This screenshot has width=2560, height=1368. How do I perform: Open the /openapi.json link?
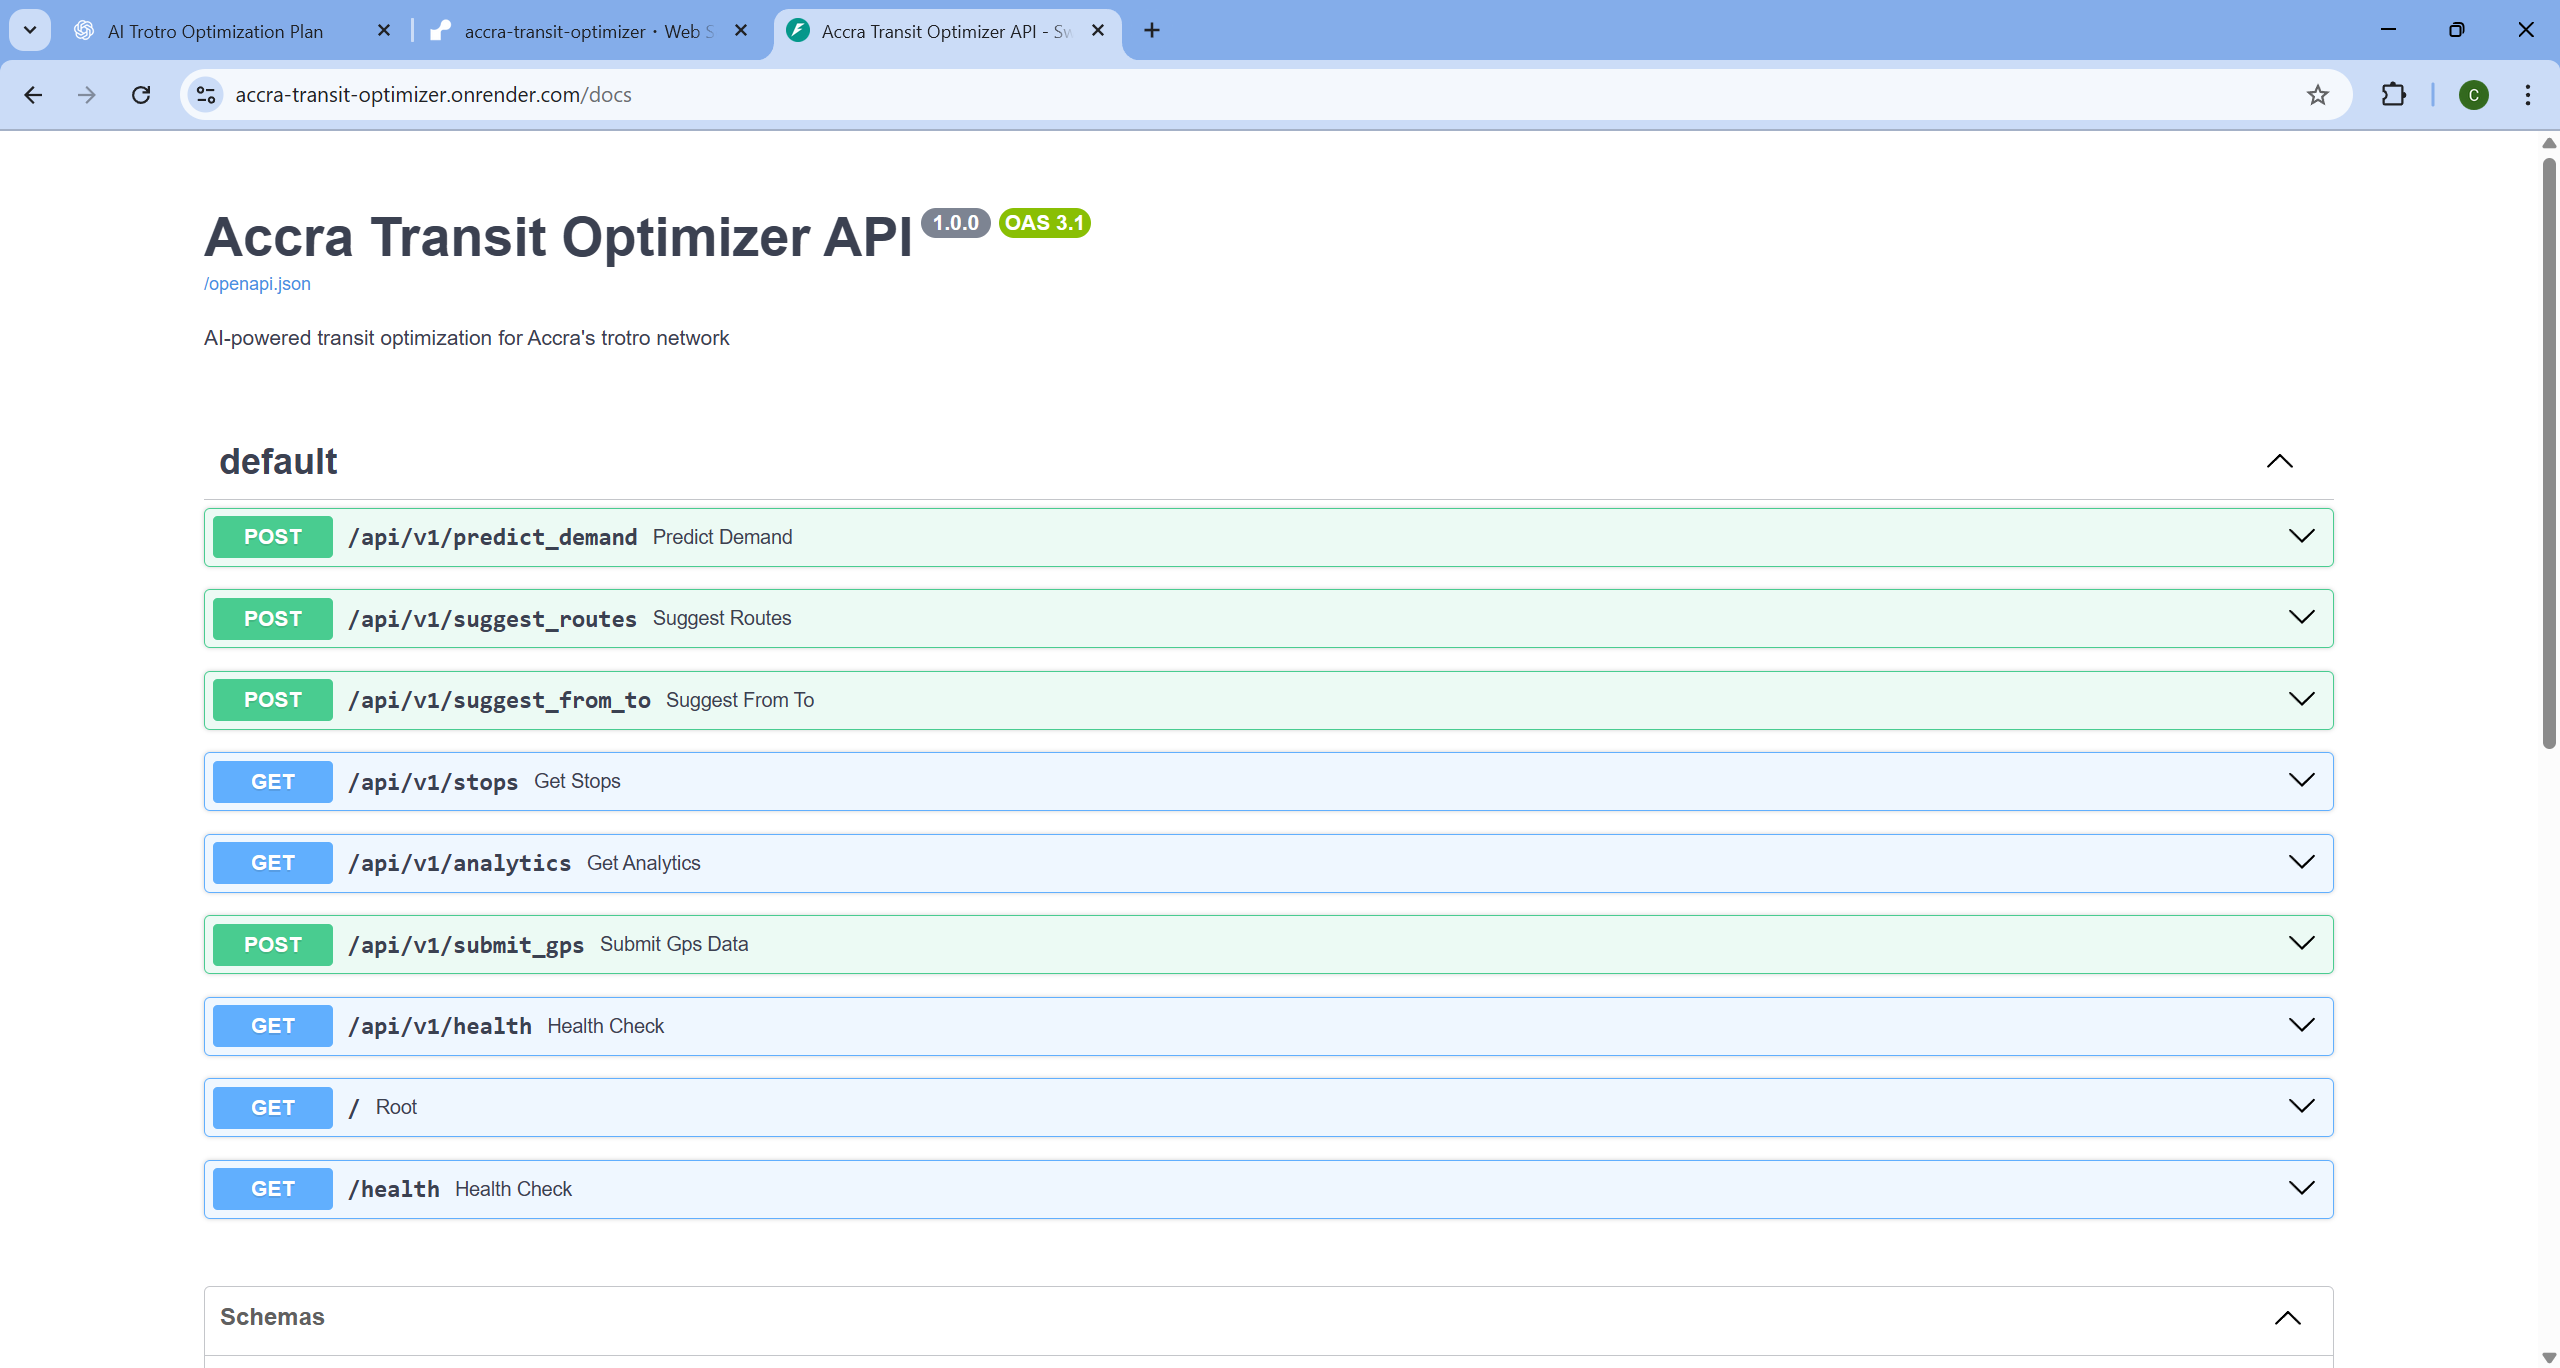tap(257, 284)
